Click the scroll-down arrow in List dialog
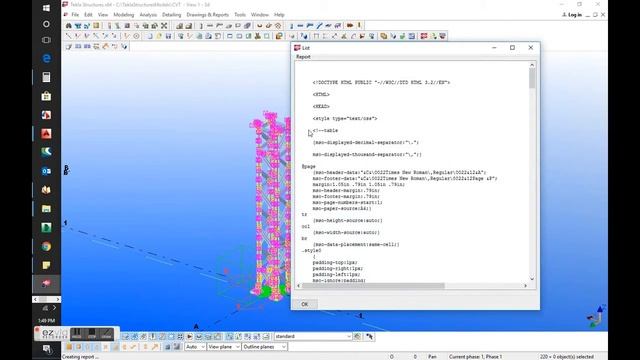640x360 pixels. coord(532,278)
